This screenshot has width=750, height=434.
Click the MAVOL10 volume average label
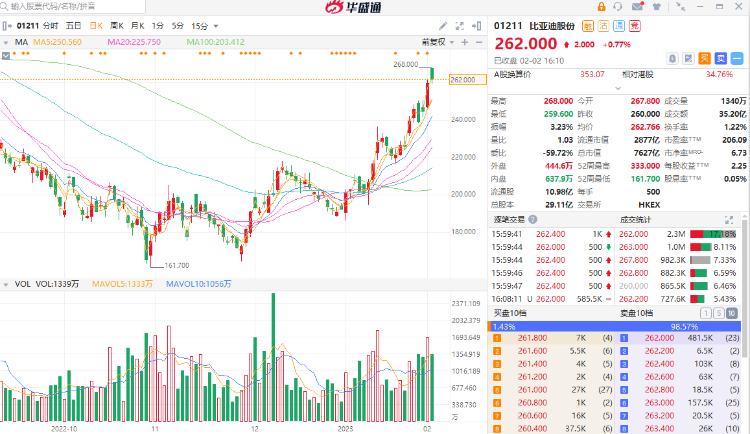coord(199,284)
